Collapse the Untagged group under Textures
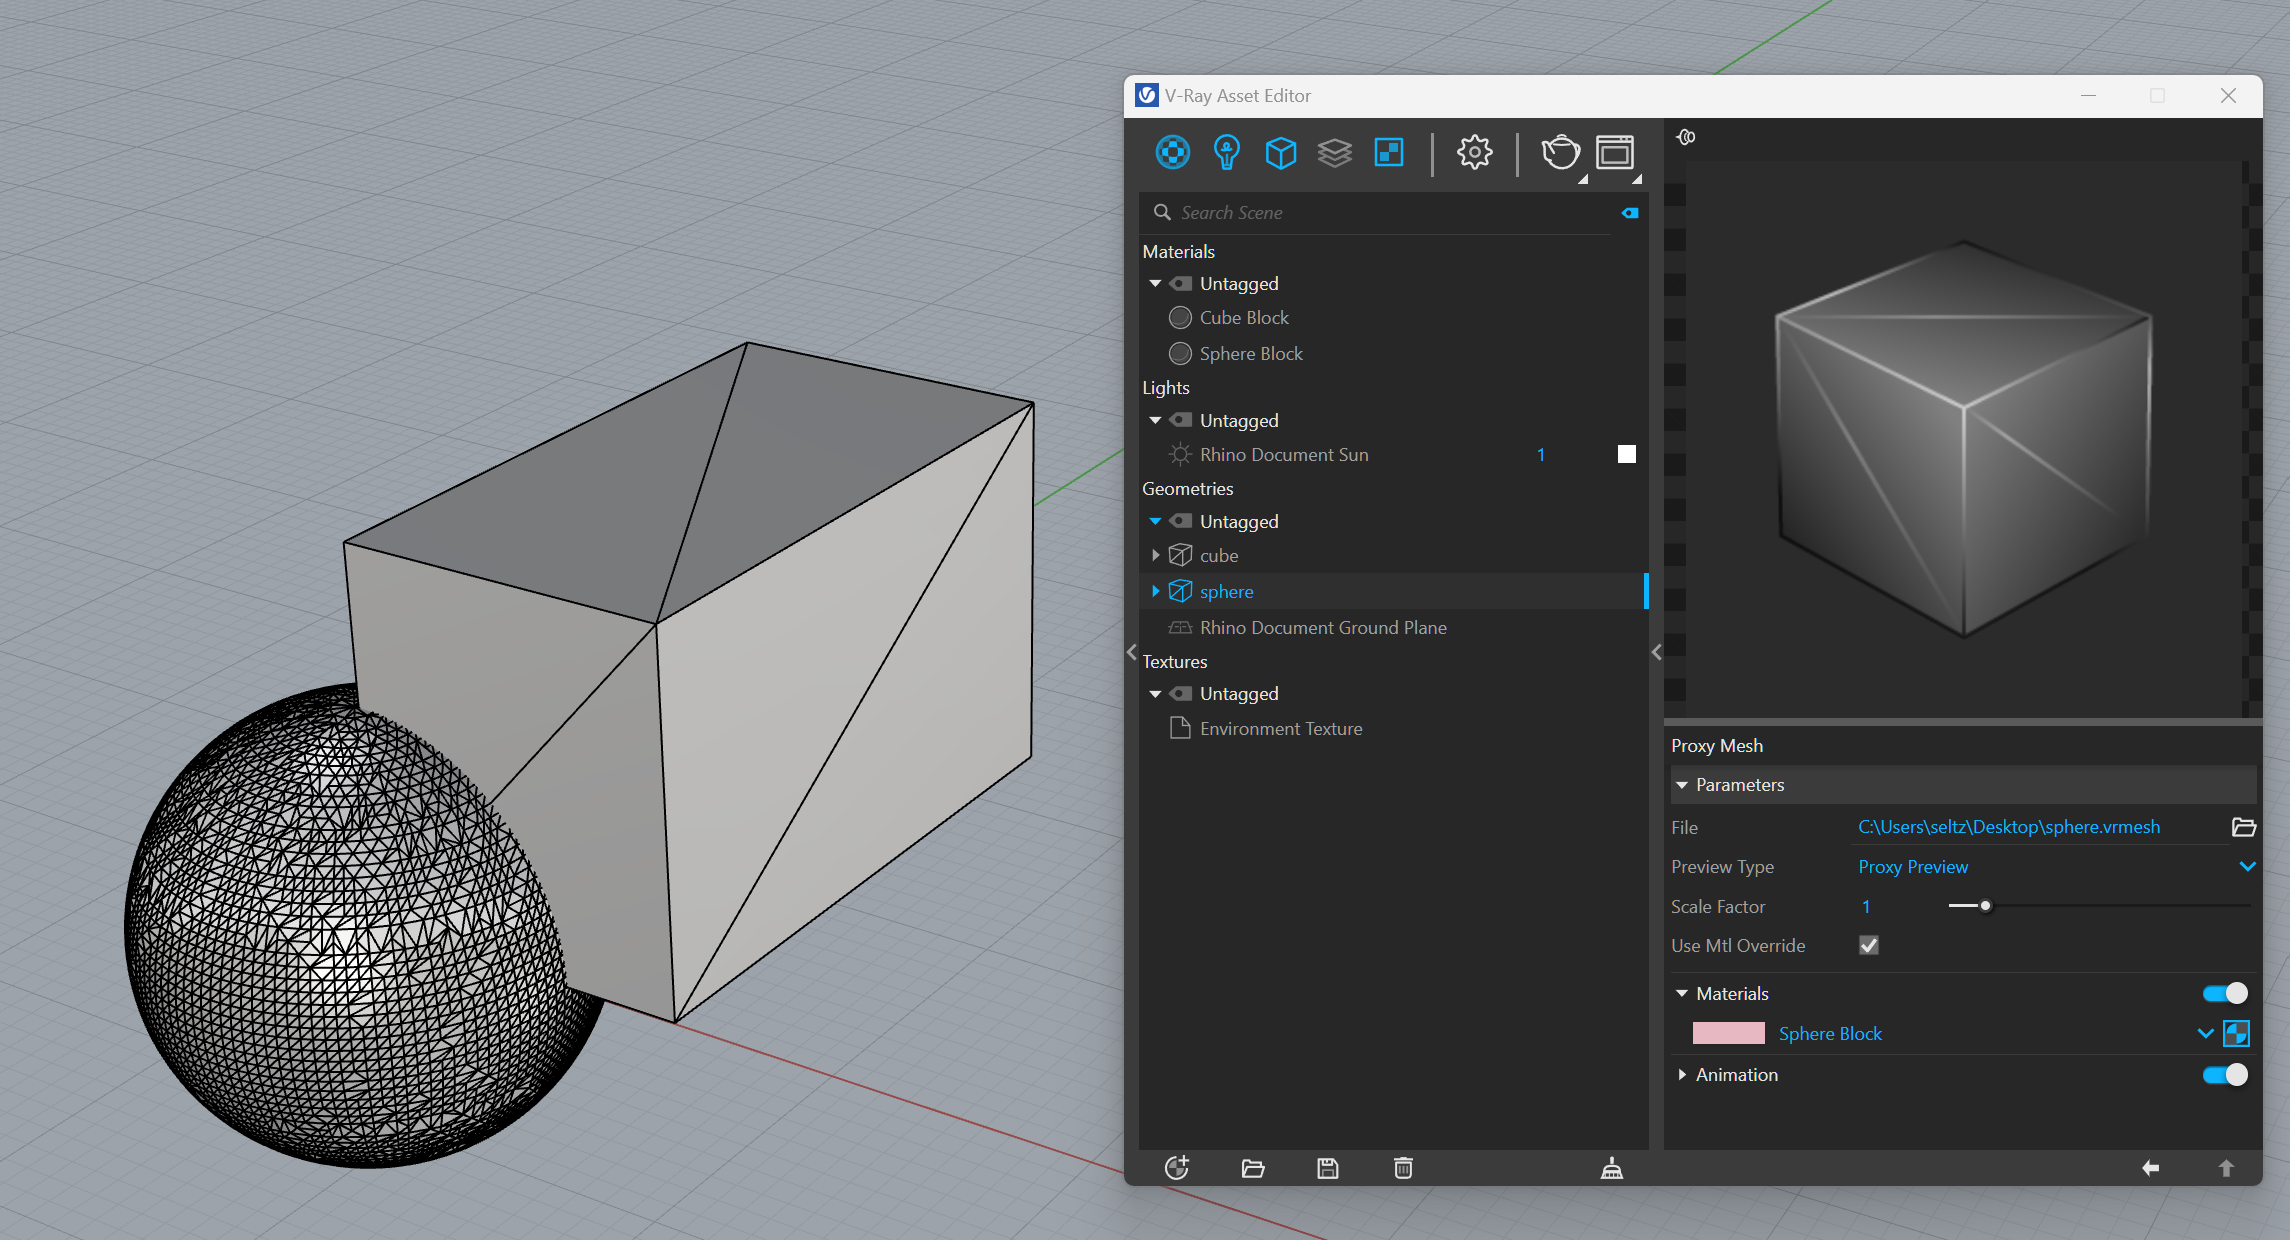 pos(1156,694)
